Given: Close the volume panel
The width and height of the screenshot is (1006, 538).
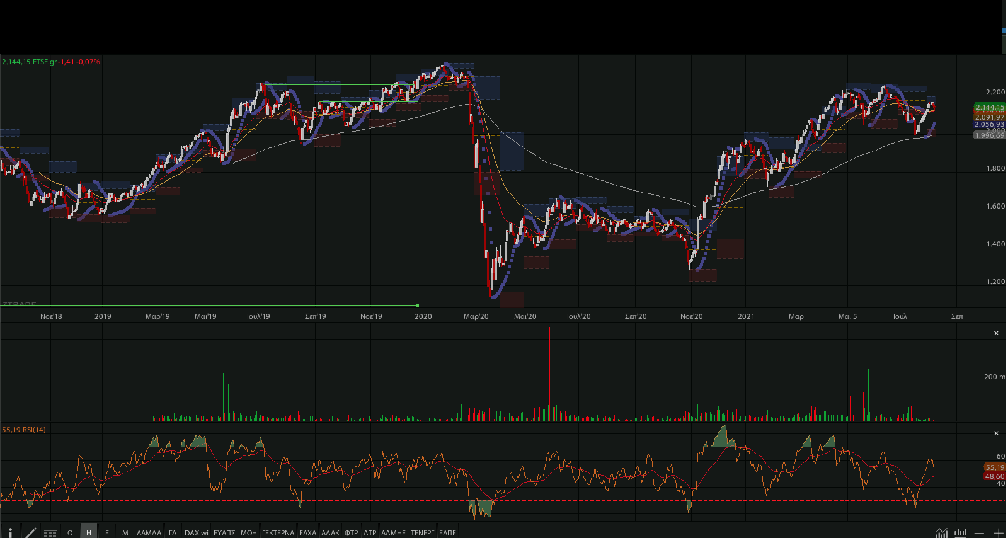Looking at the screenshot, I should [x=996, y=332].
